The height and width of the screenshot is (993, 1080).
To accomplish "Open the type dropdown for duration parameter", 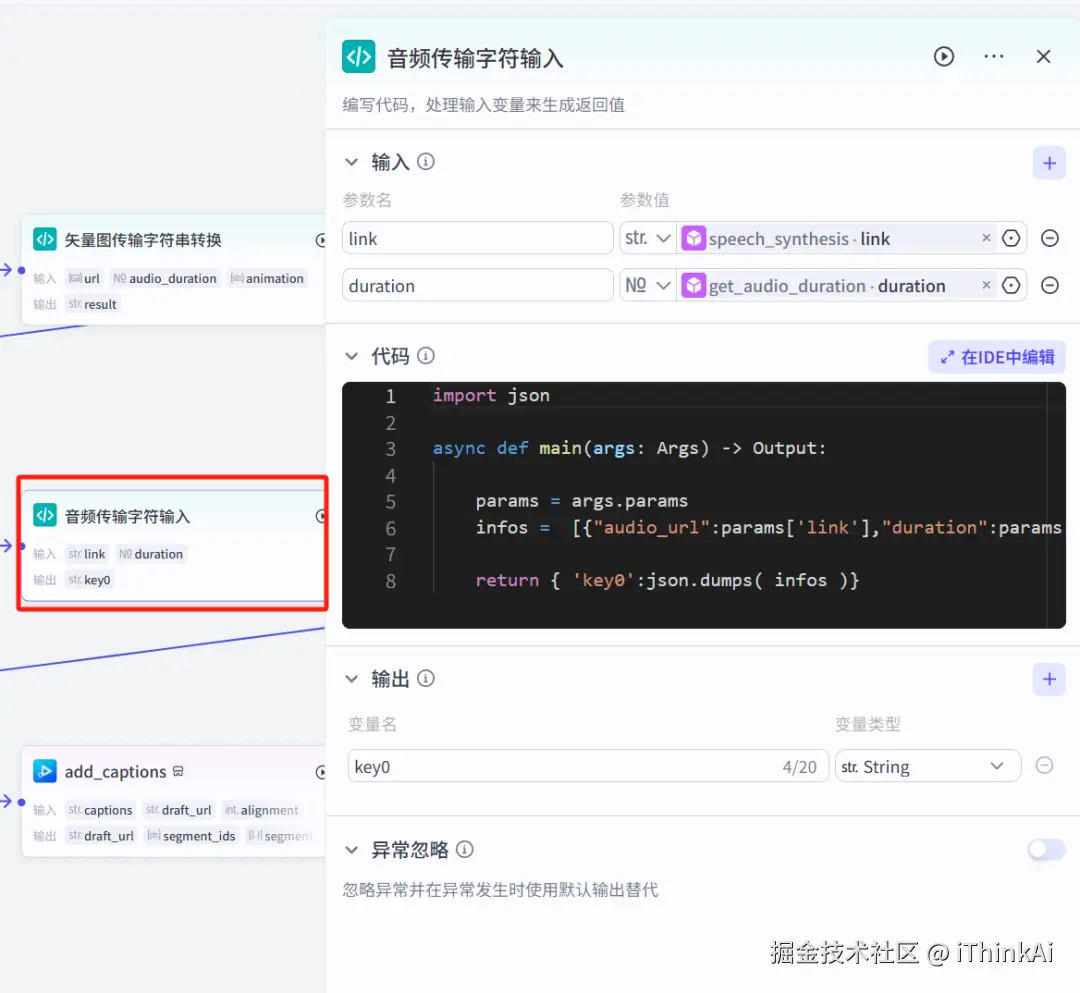I will coord(647,285).
